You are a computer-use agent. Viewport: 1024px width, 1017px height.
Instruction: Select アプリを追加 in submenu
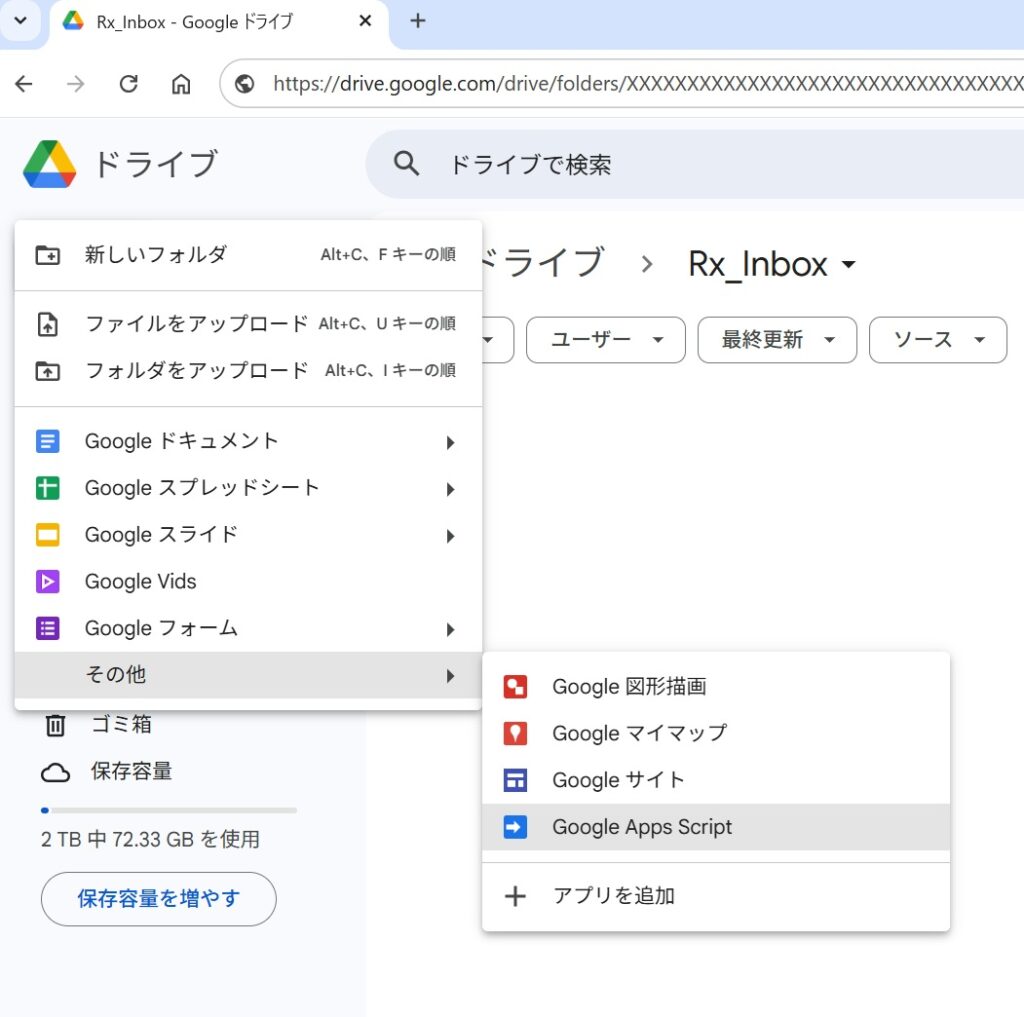613,896
